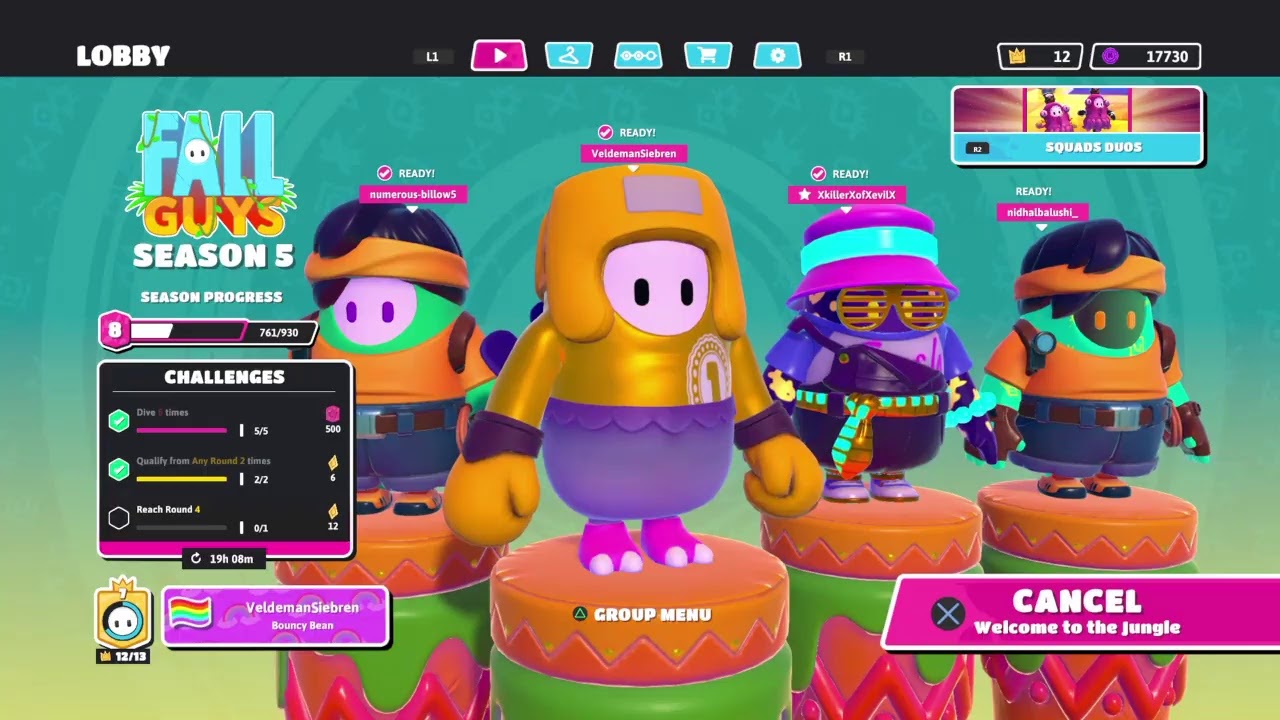Click the 6 fame reward icon
Image resolution: width=1280 pixels, height=720 pixels.
pos(333,462)
